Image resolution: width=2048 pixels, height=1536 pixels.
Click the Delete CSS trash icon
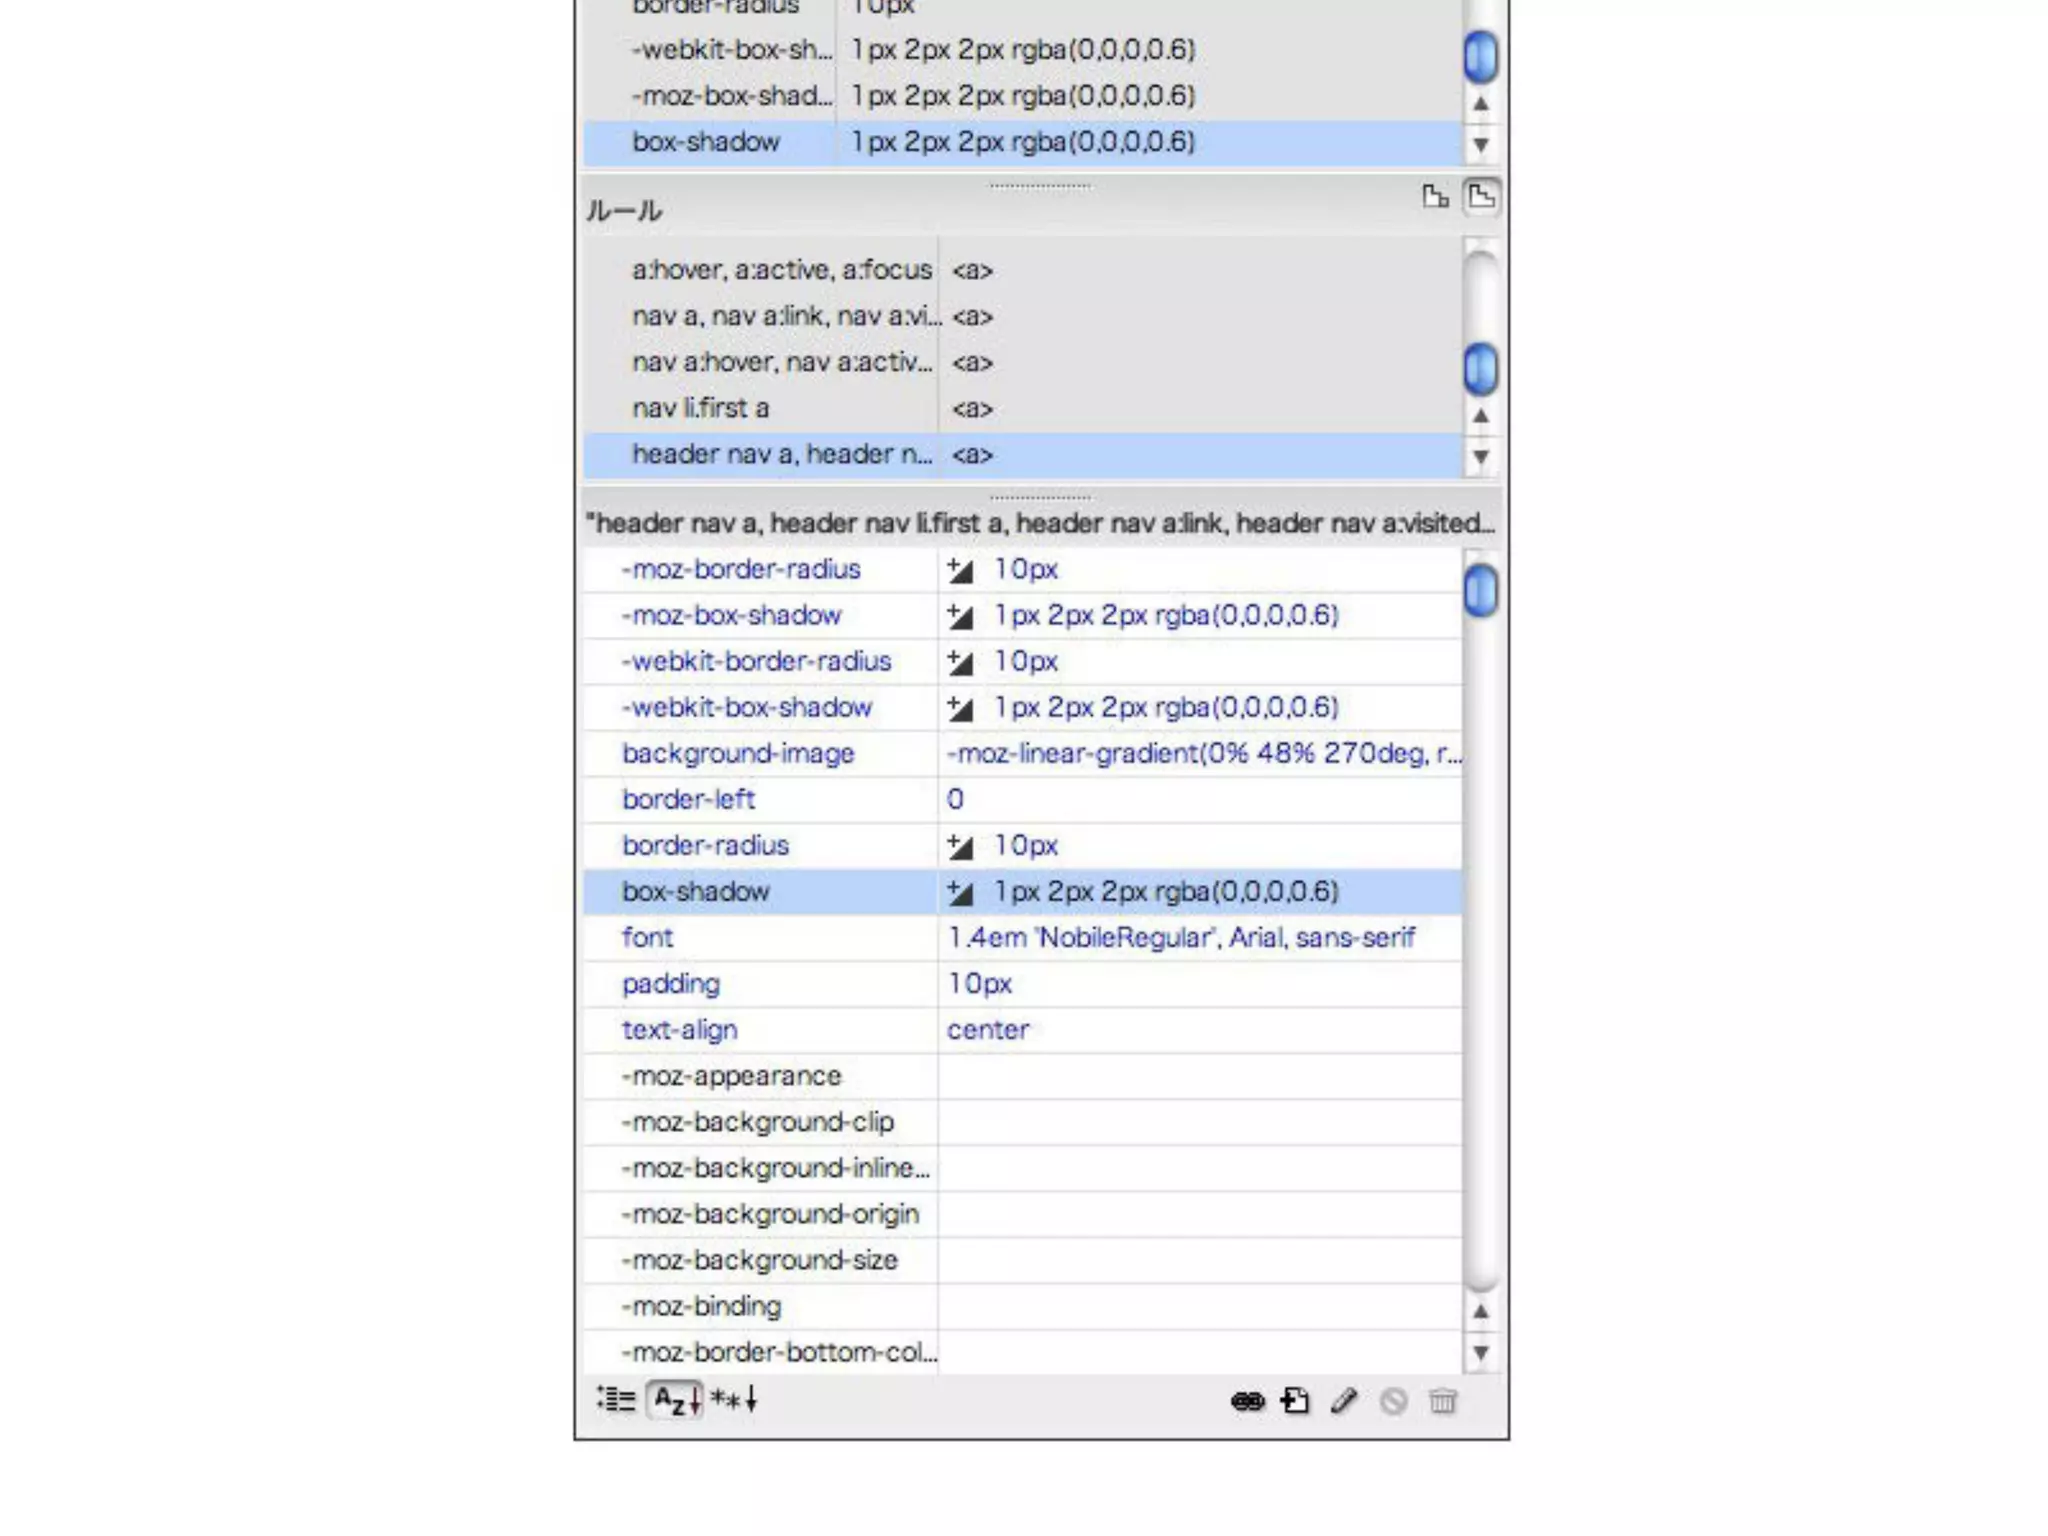1442,1401
